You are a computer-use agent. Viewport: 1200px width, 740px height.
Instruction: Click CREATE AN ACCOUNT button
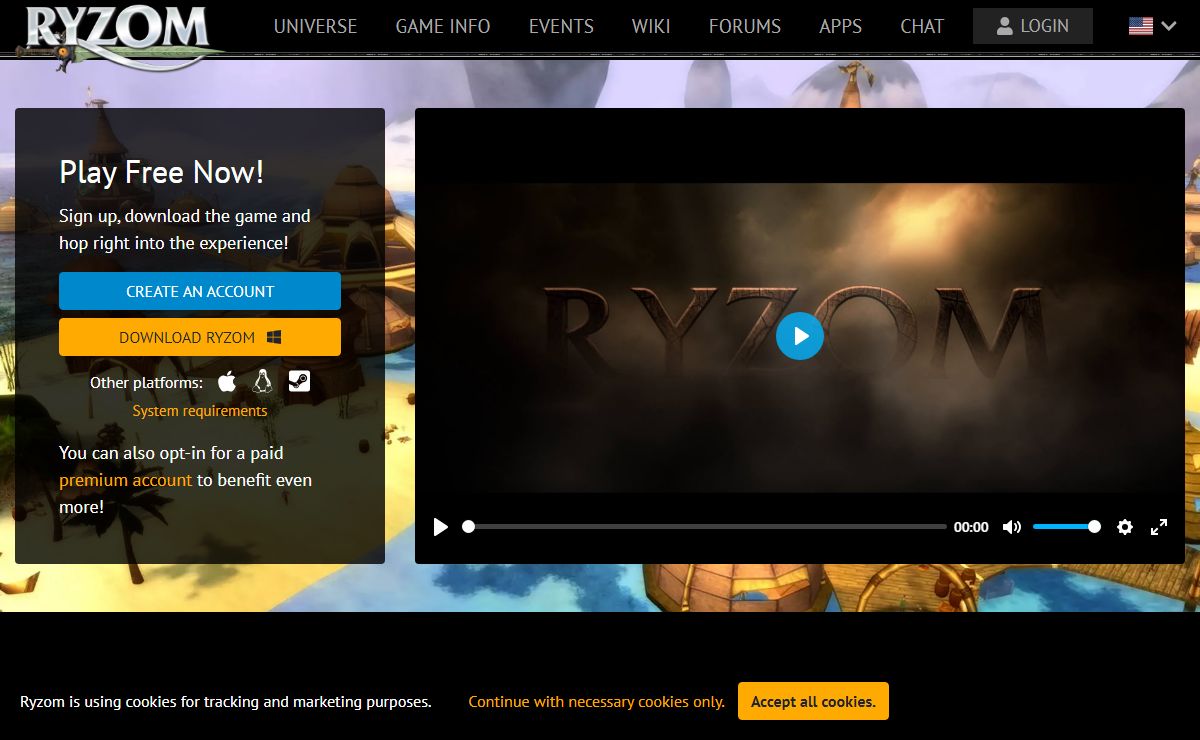point(200,291)
